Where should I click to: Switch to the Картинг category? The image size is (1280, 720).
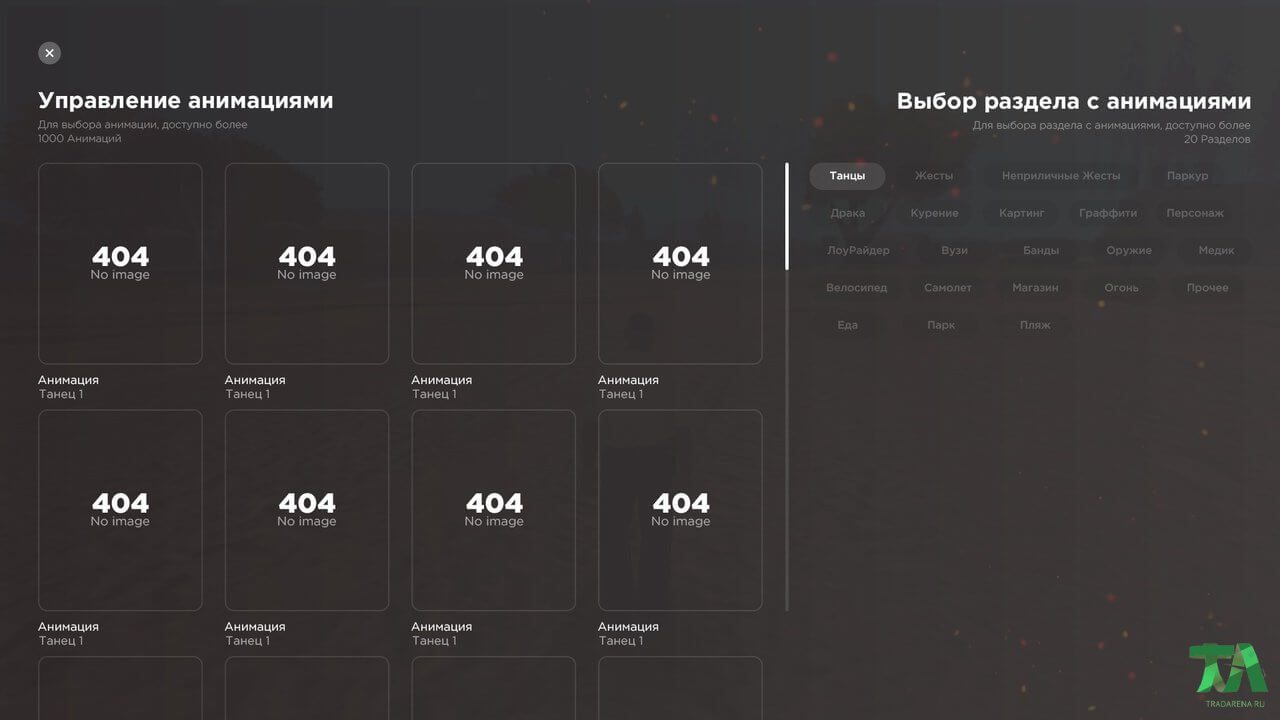pos(1021,213)
